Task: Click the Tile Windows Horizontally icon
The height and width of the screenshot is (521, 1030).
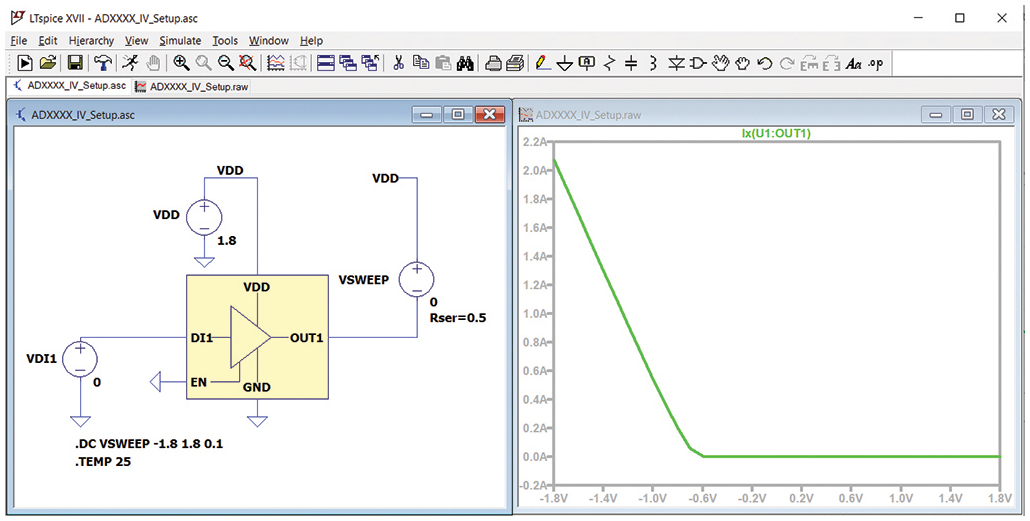Action: pos(326,63)
